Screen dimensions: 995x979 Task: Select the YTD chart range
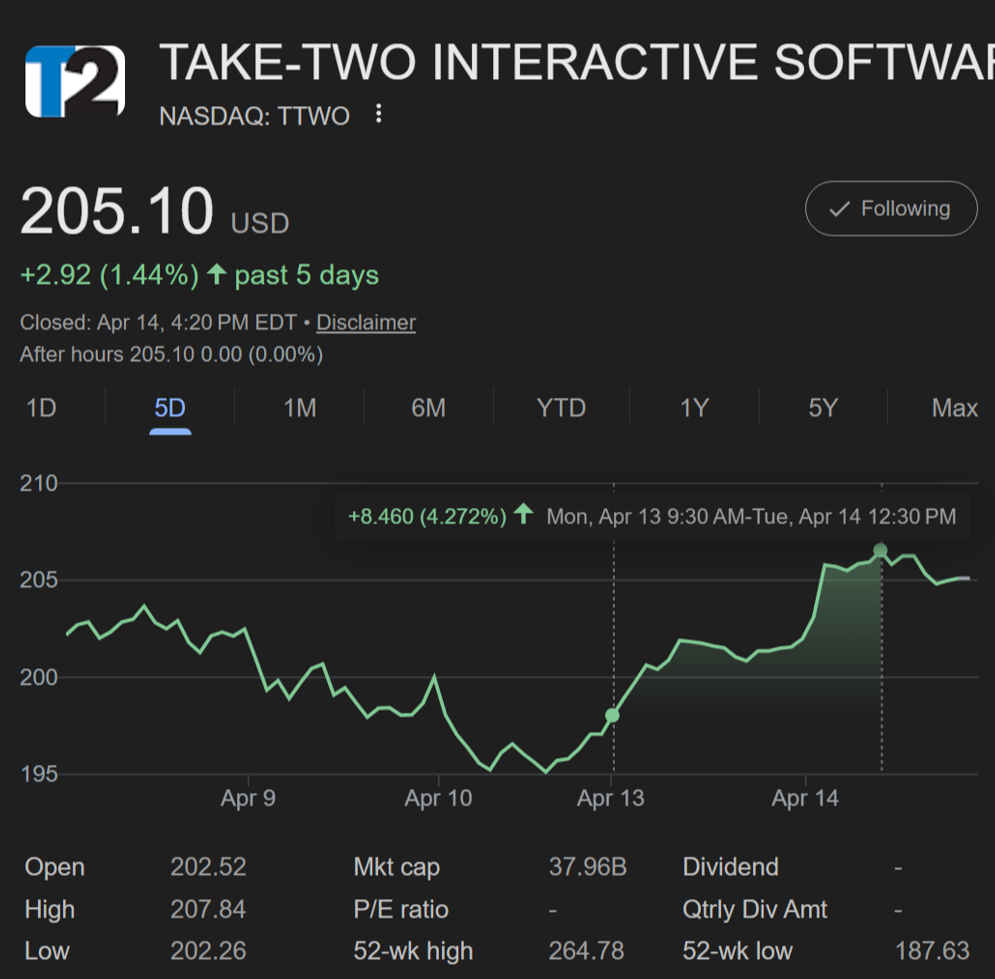pos(561,408)
